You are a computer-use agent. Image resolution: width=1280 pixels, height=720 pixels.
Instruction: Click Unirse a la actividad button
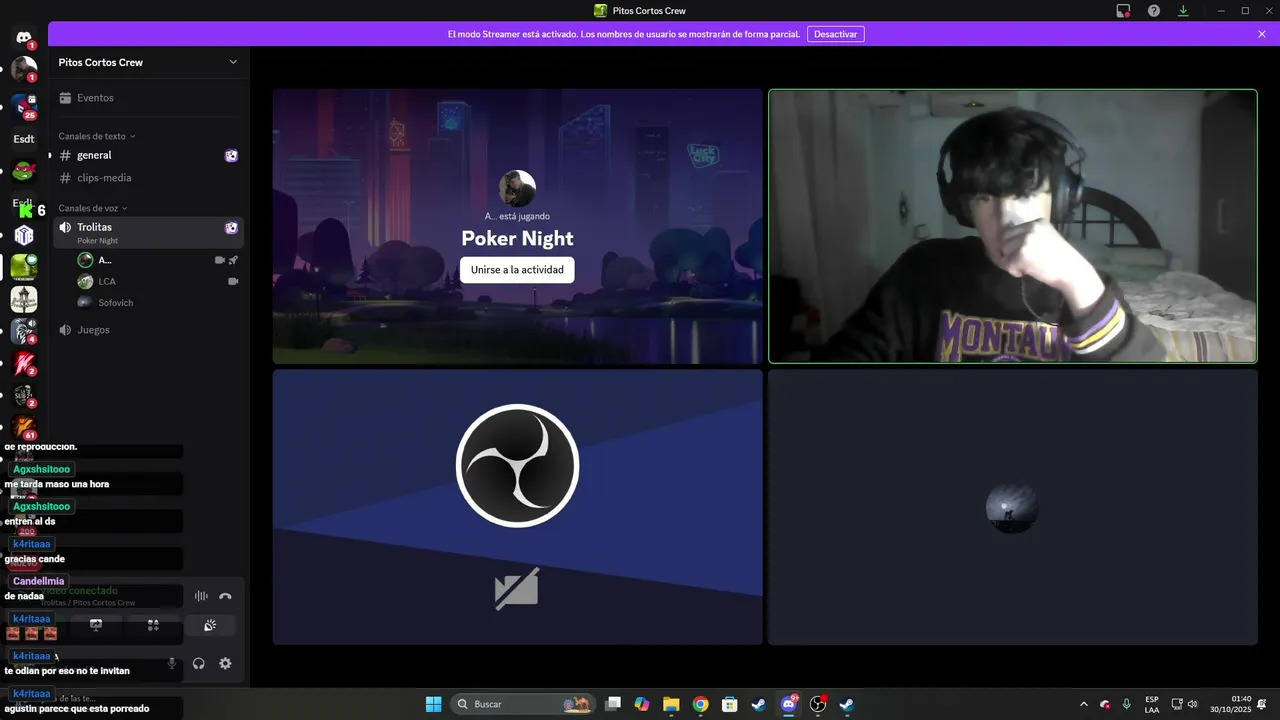coord(517,270)
